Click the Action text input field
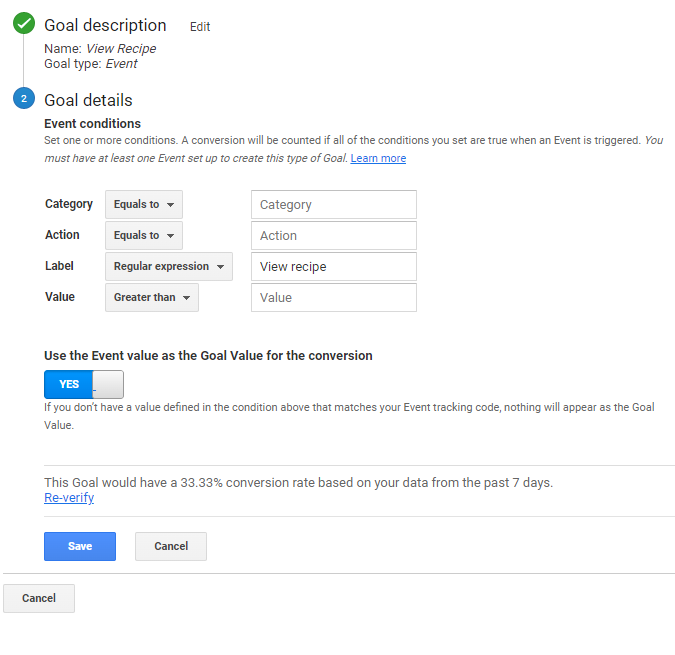The width and height of the screenshot is (675, 655). pos(333,235)
